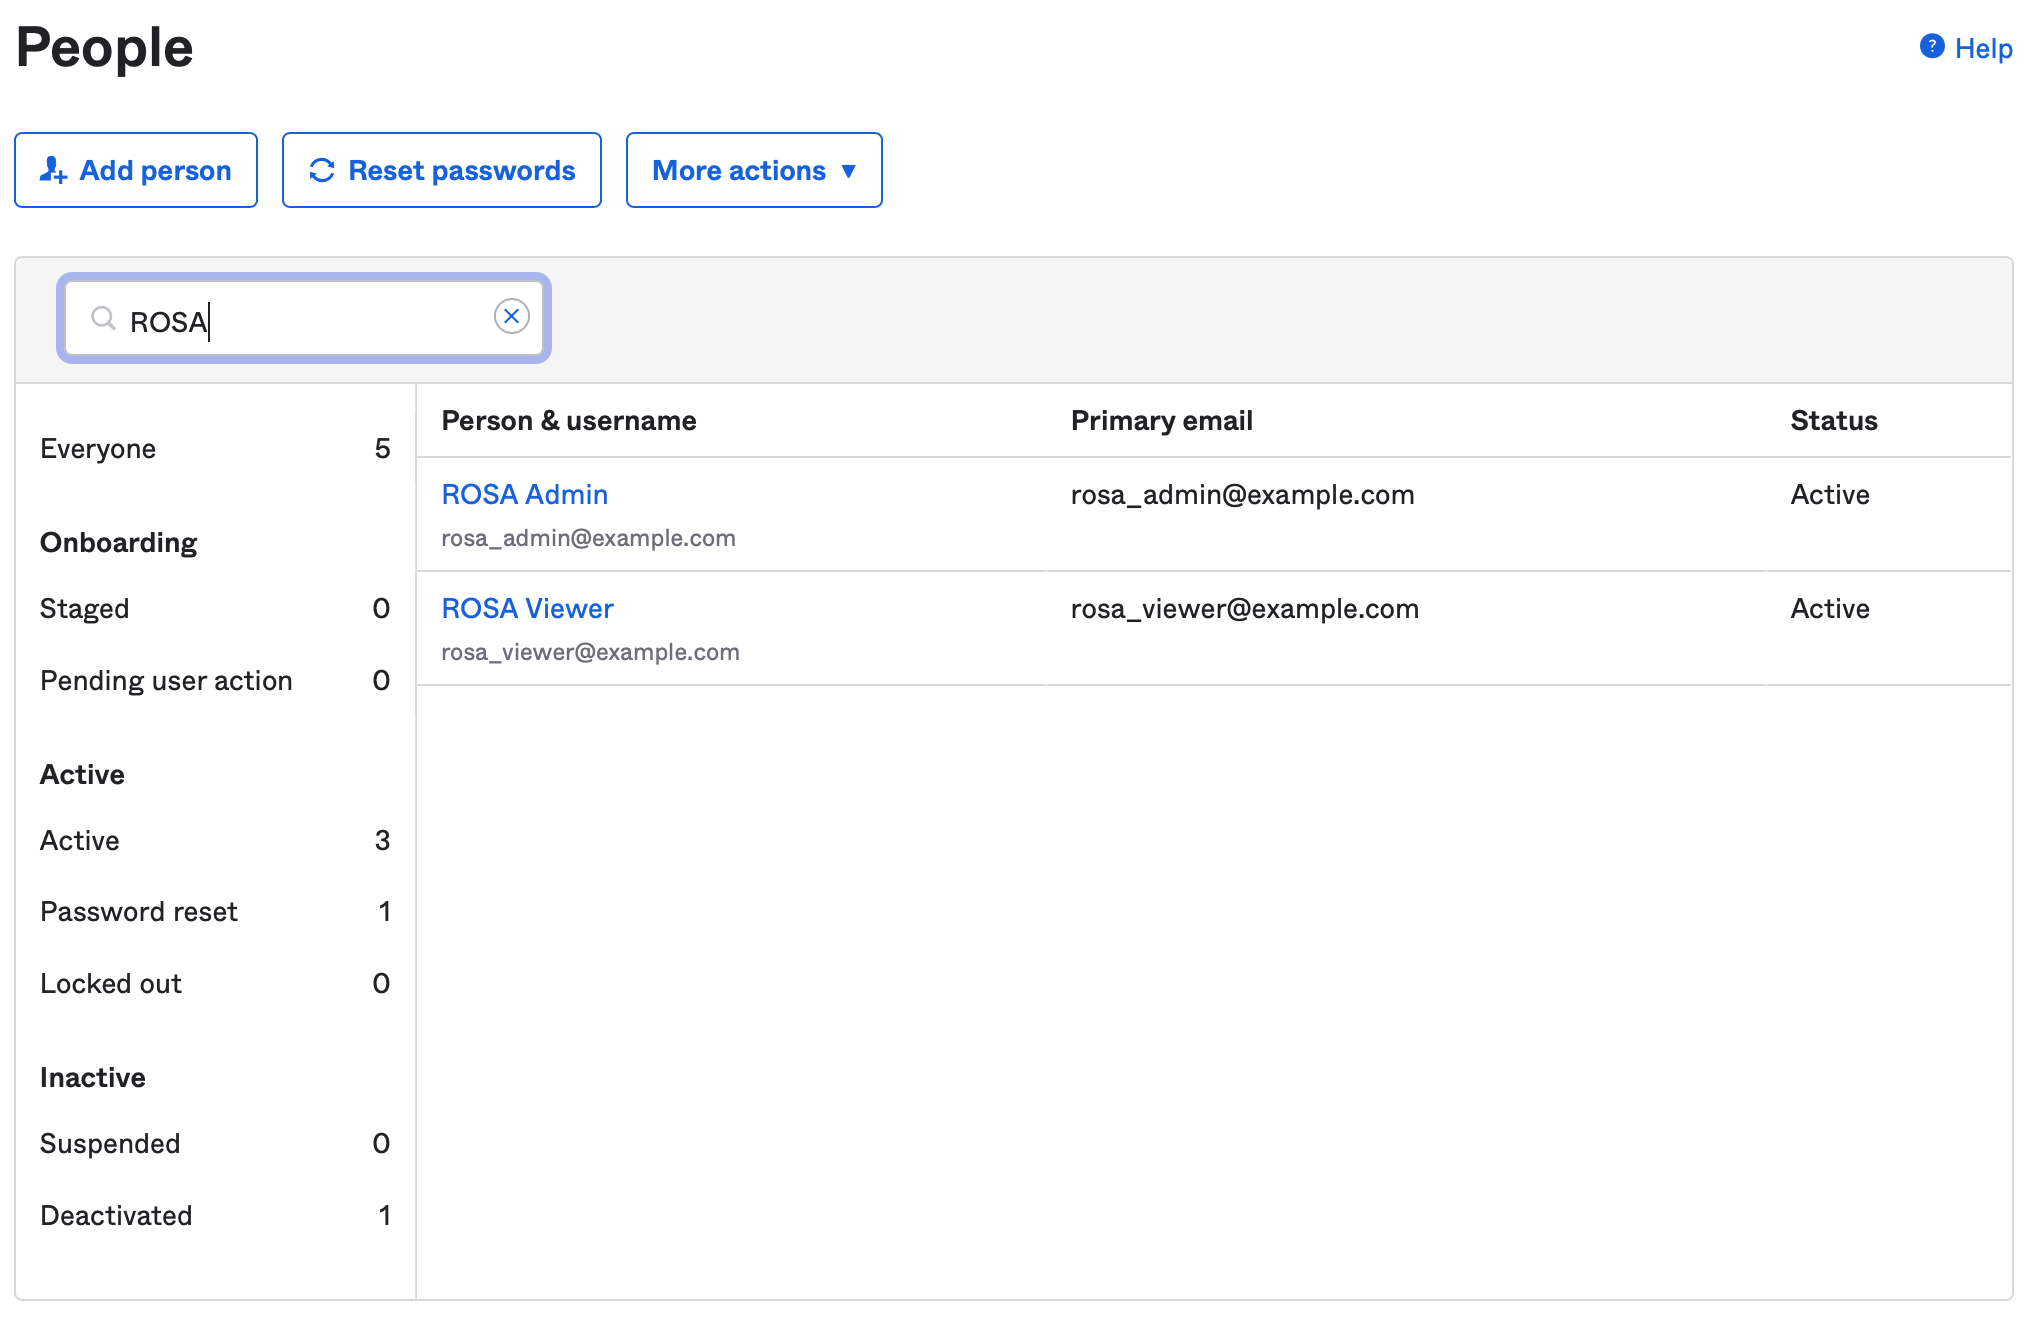2032x1318 pixels.
Task: Open the More actions dropdown
Action: [753, 170]
